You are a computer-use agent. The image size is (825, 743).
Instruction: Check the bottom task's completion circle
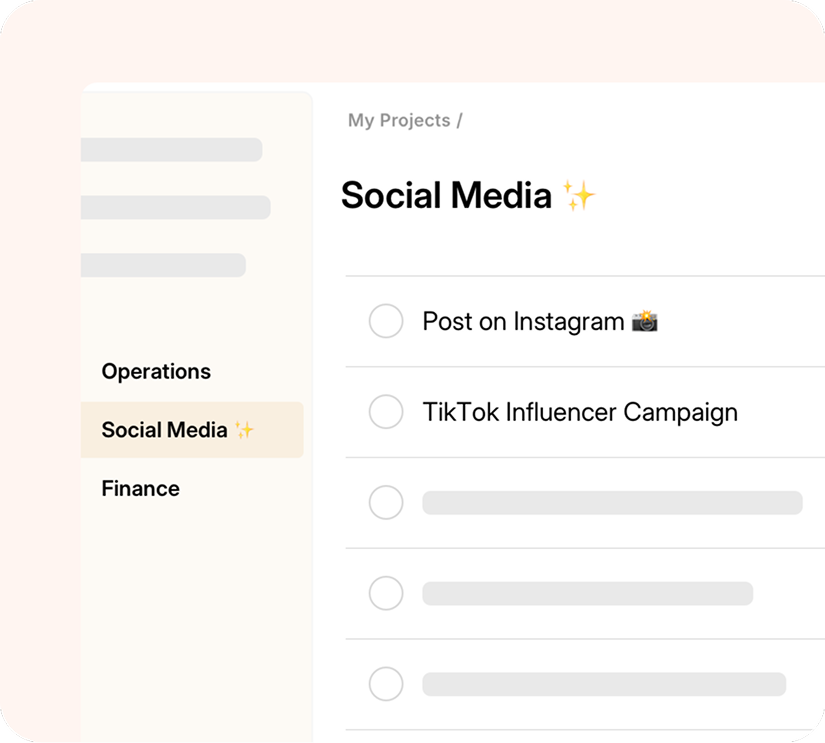[x=386, y=684]
